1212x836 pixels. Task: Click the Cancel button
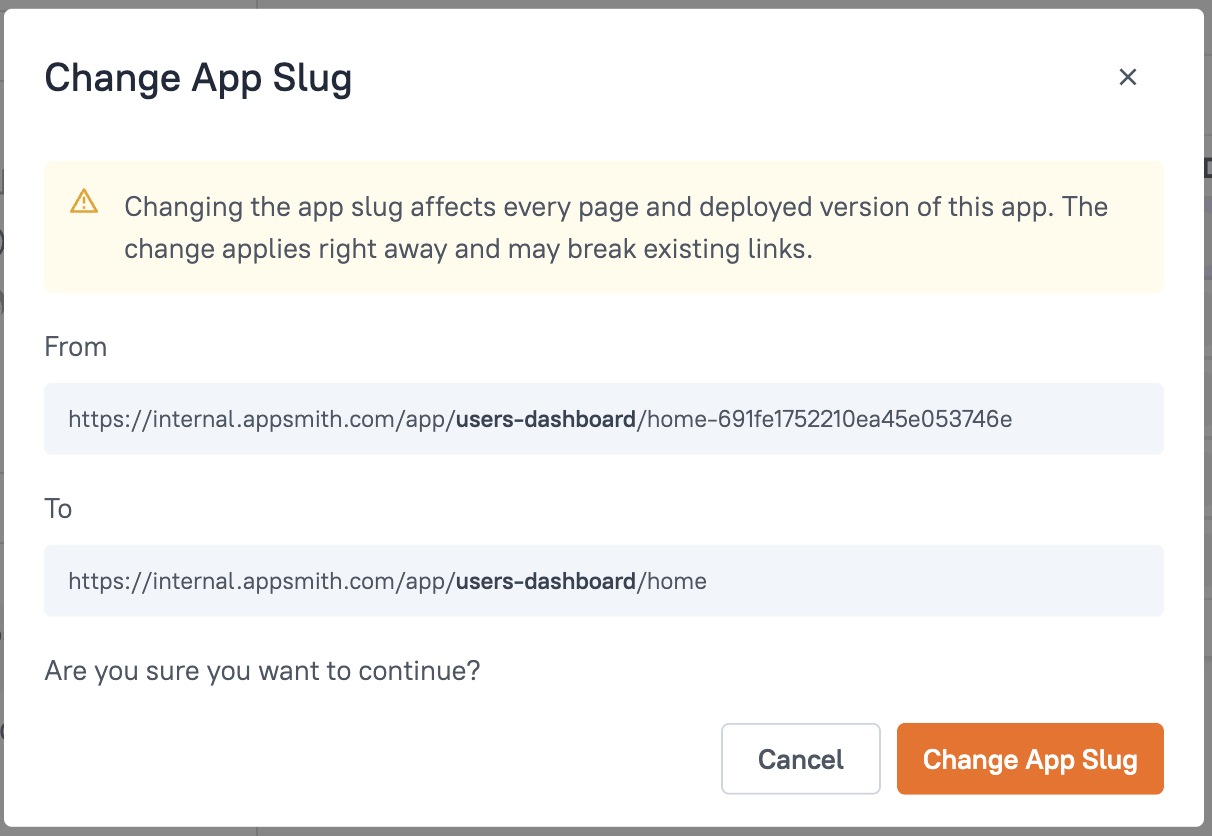[800, 759]
